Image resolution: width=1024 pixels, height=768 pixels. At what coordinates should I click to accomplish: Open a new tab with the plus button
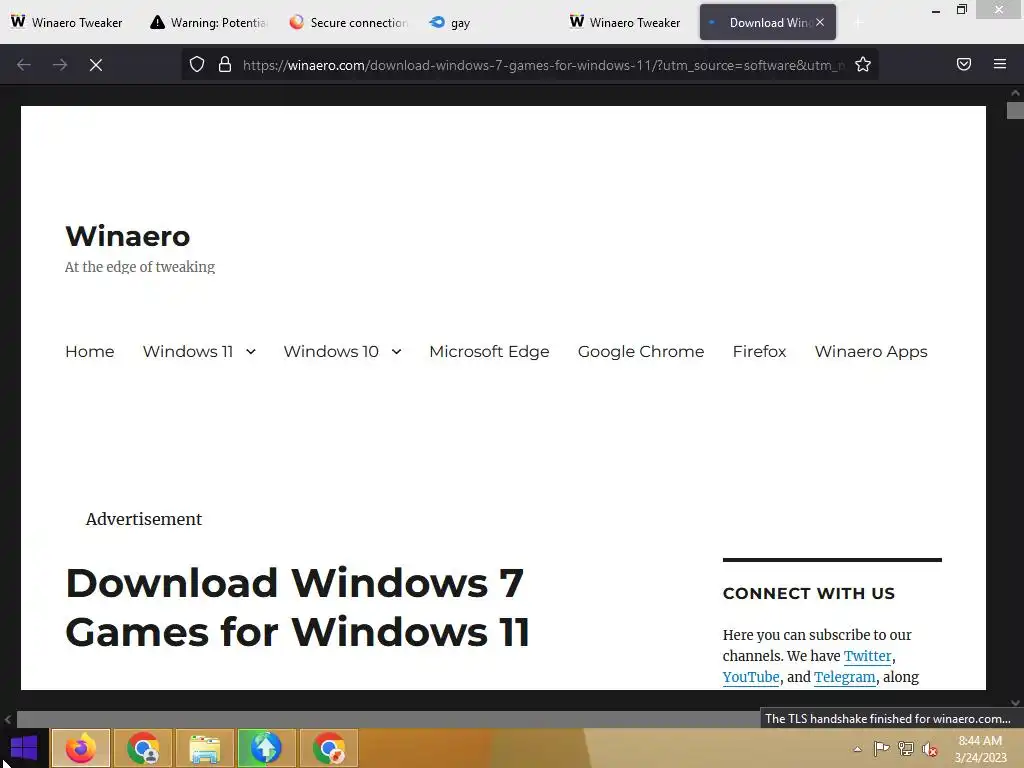(858, 23)
